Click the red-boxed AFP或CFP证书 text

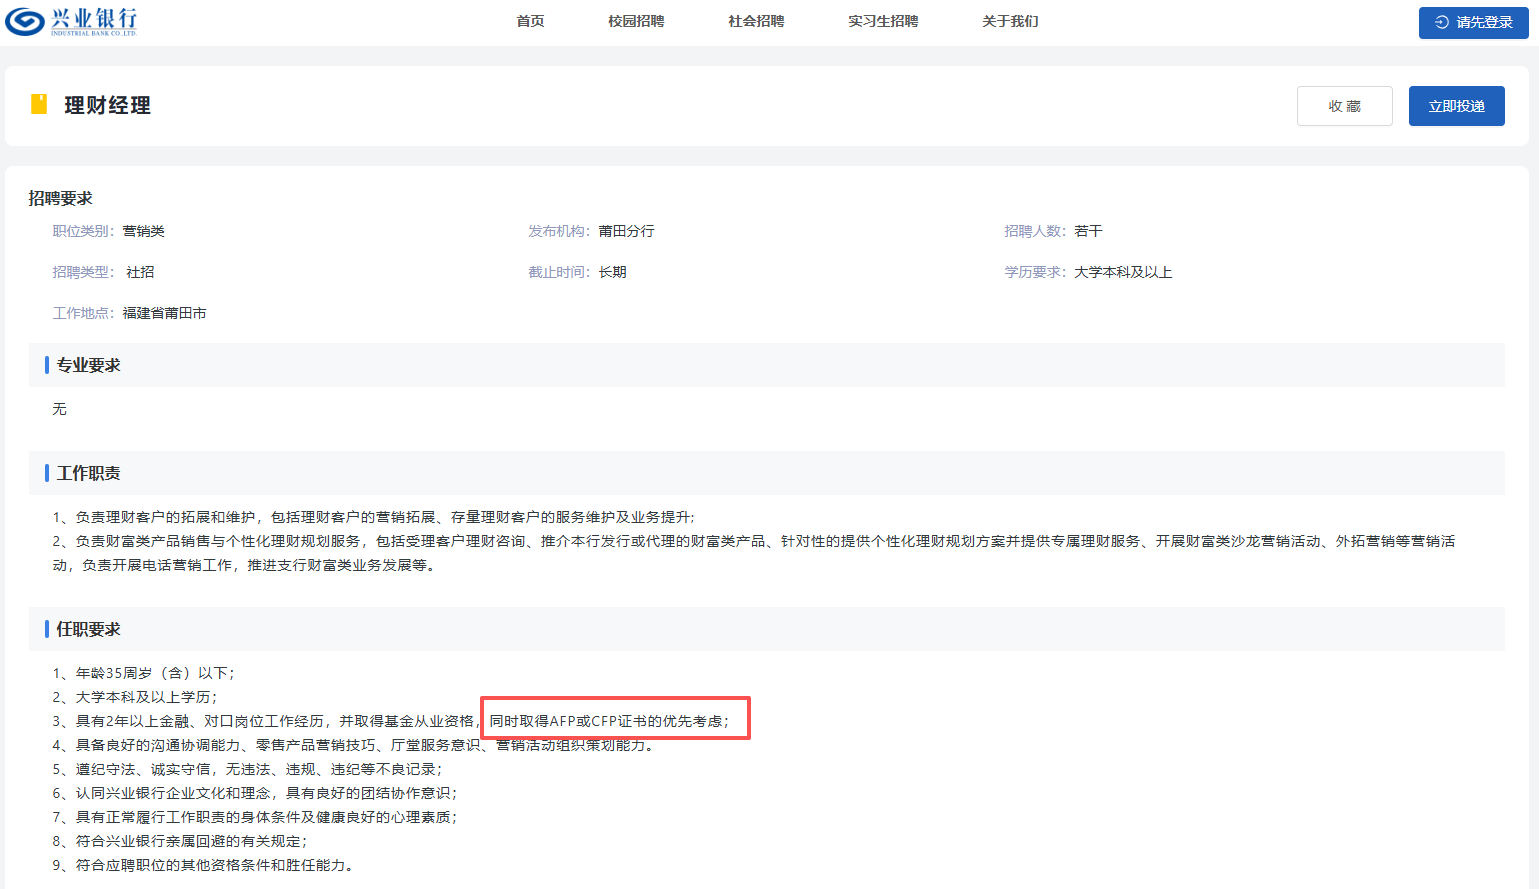pos(610,721)
